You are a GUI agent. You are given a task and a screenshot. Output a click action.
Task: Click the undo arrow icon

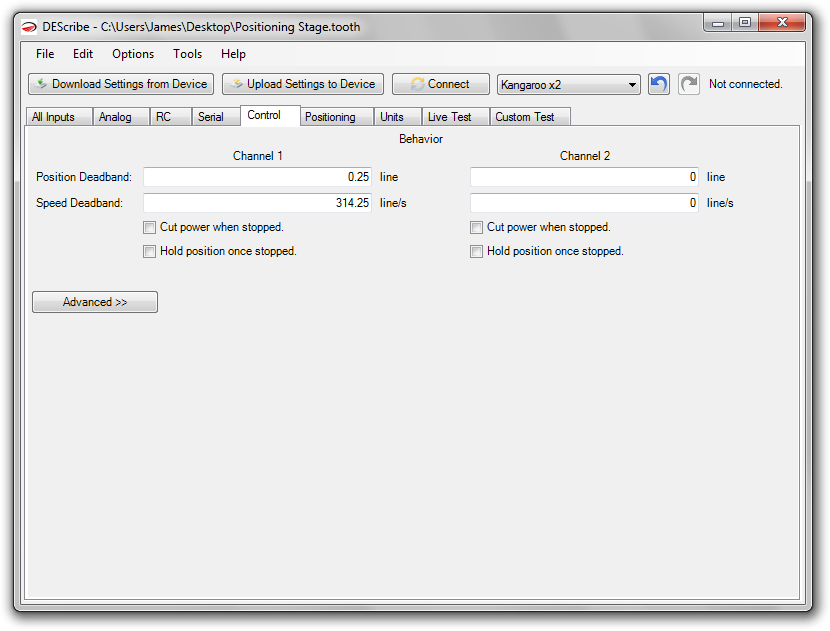tap(658, 84)
